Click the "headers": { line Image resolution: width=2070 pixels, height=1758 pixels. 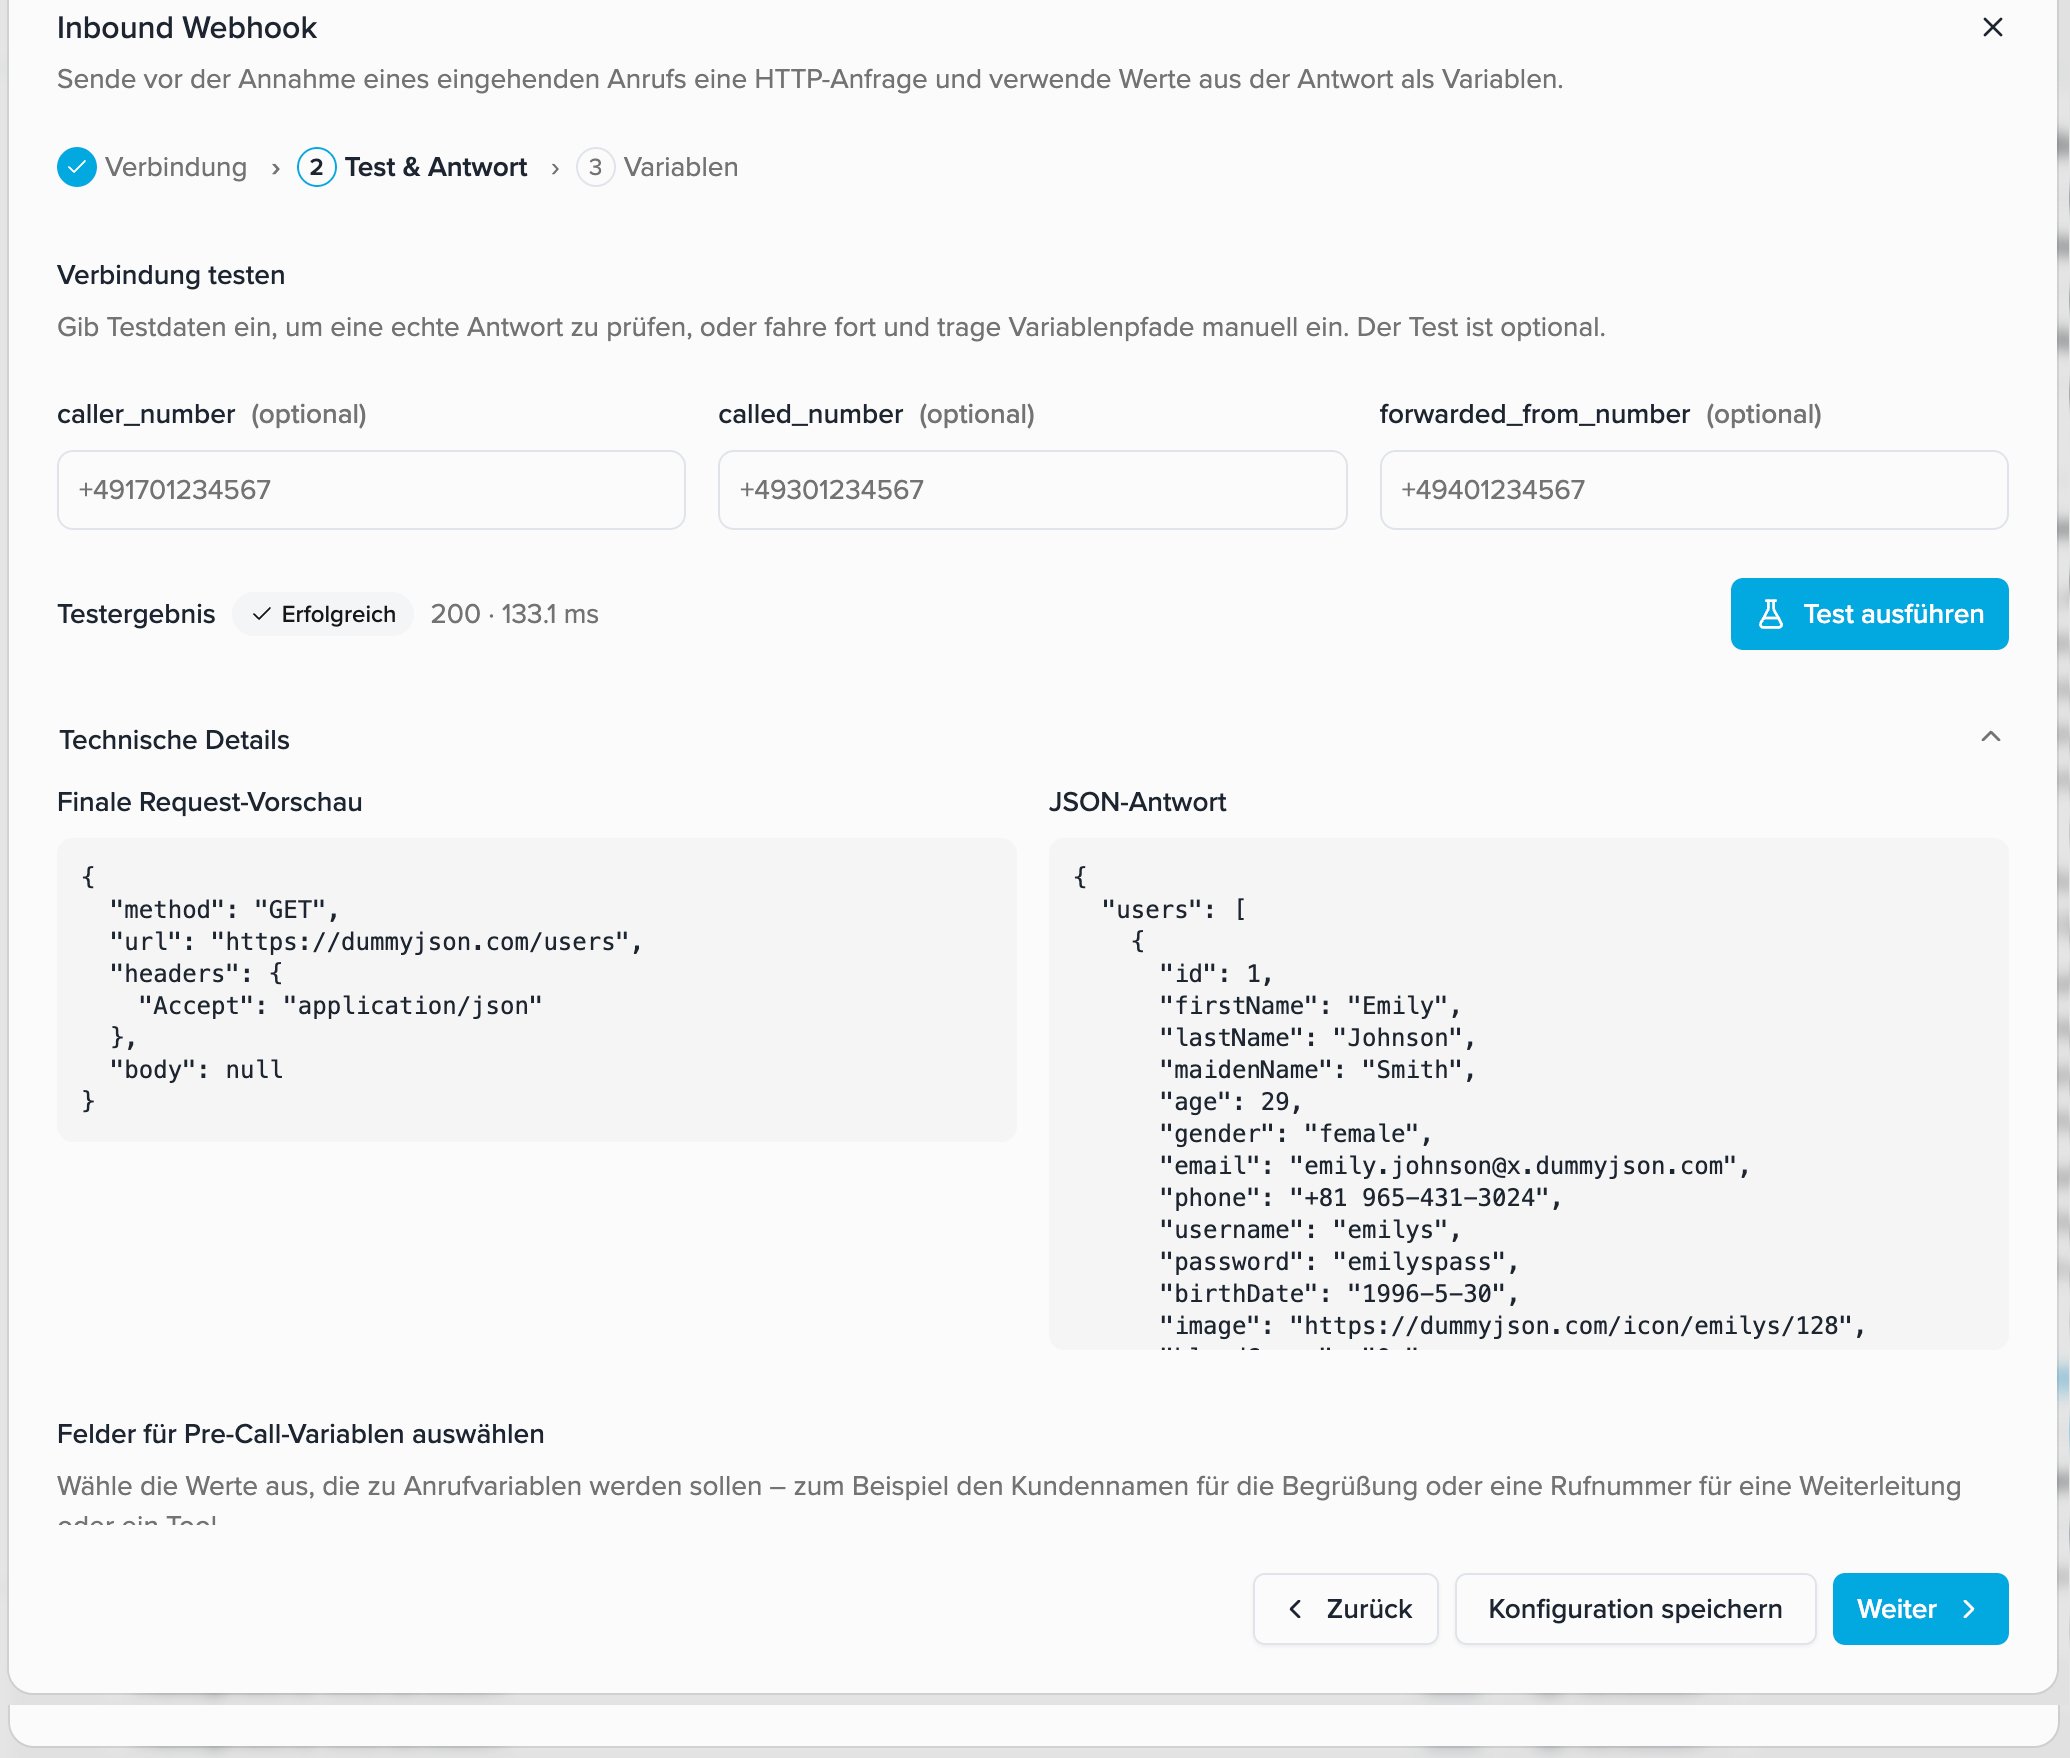(196, 974)
